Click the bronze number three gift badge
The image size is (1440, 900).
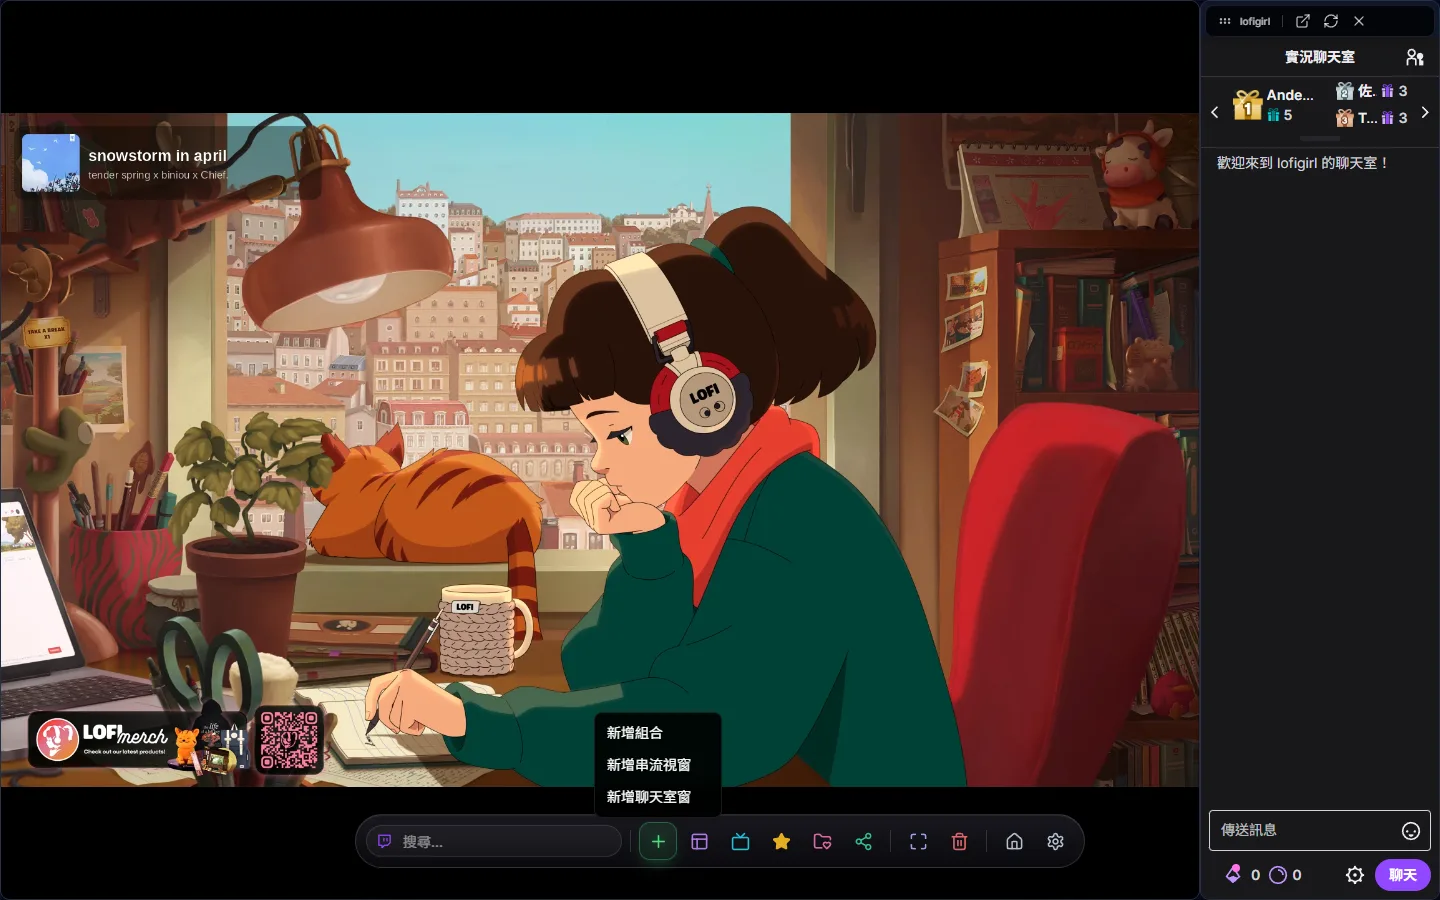coord(1345,118)
